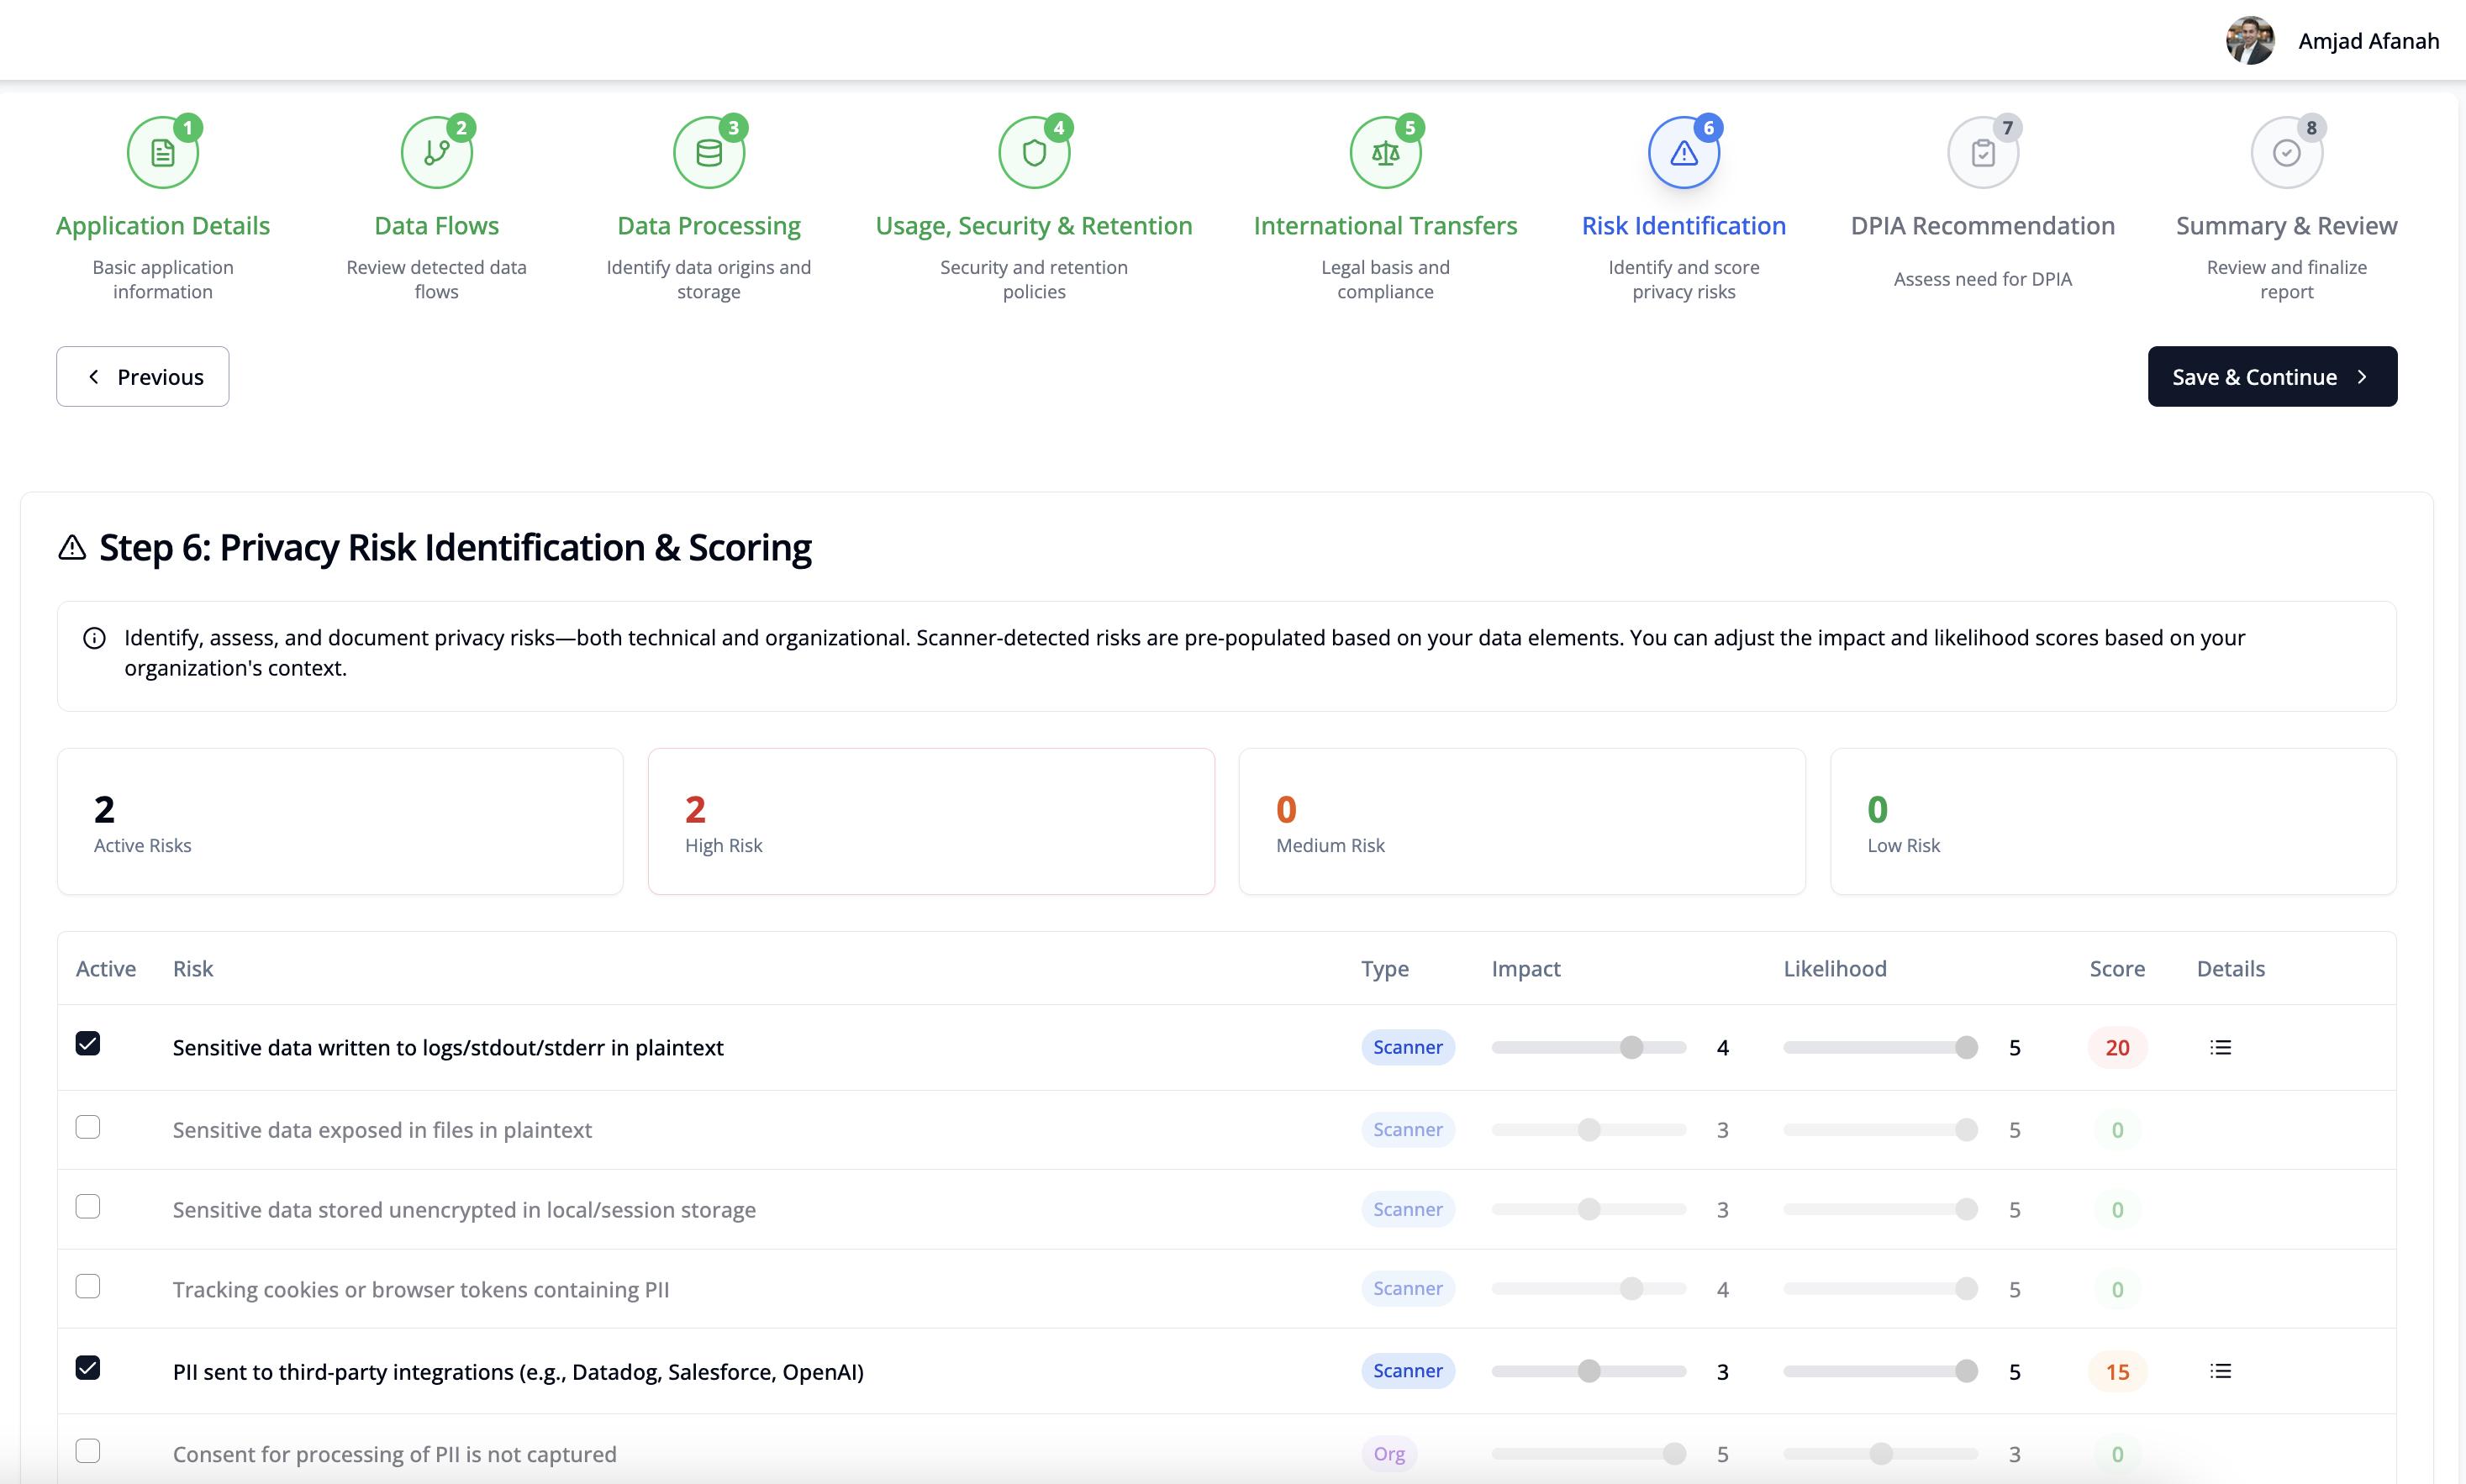Switch to the Data Flows step label
2466x1484 pixels.
[x=436, y=226]
